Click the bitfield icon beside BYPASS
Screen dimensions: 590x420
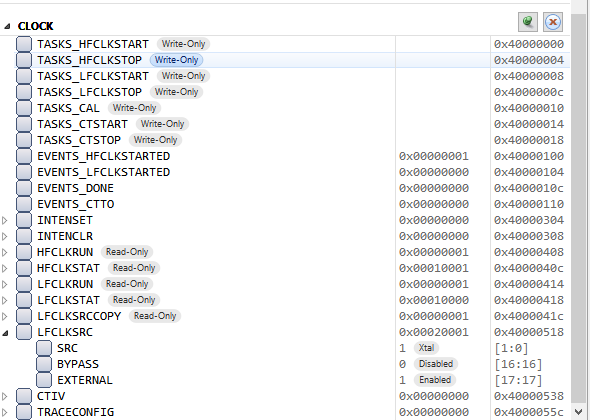pos(44,364)
